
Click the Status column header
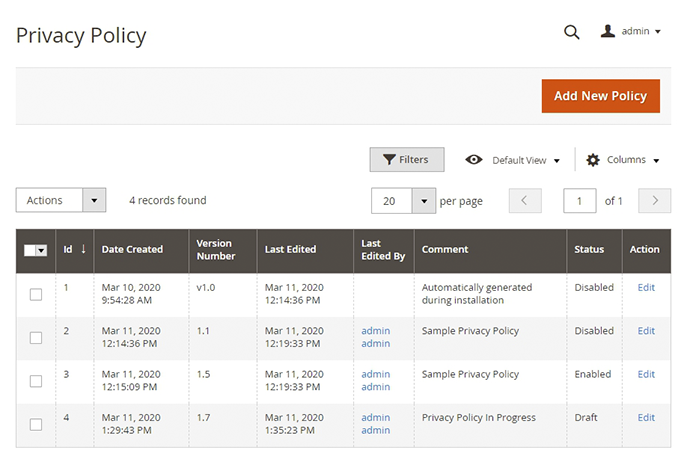pyautogui.click(x=590, y=250)
